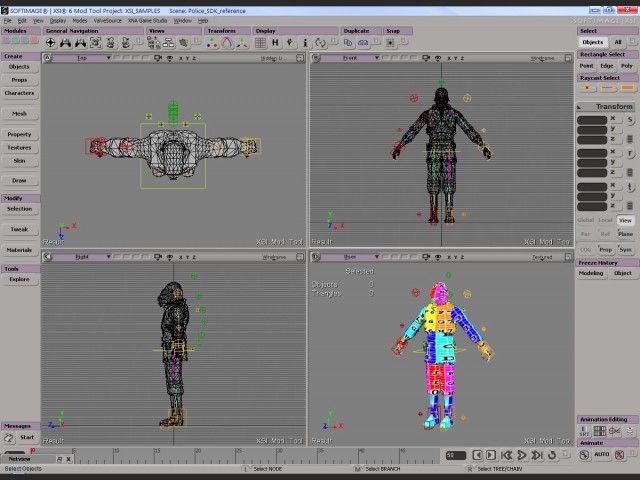The height and width of the screenshot is (480, 640).
Task: Play the animation forward
Action: click(521, 455)
